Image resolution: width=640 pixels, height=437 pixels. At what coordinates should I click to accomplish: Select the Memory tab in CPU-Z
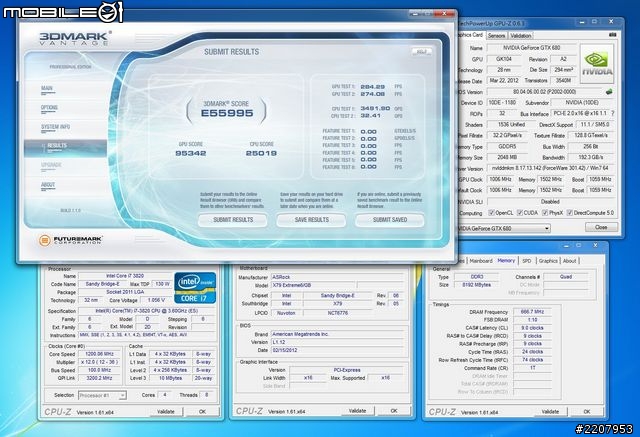point(506,260)
